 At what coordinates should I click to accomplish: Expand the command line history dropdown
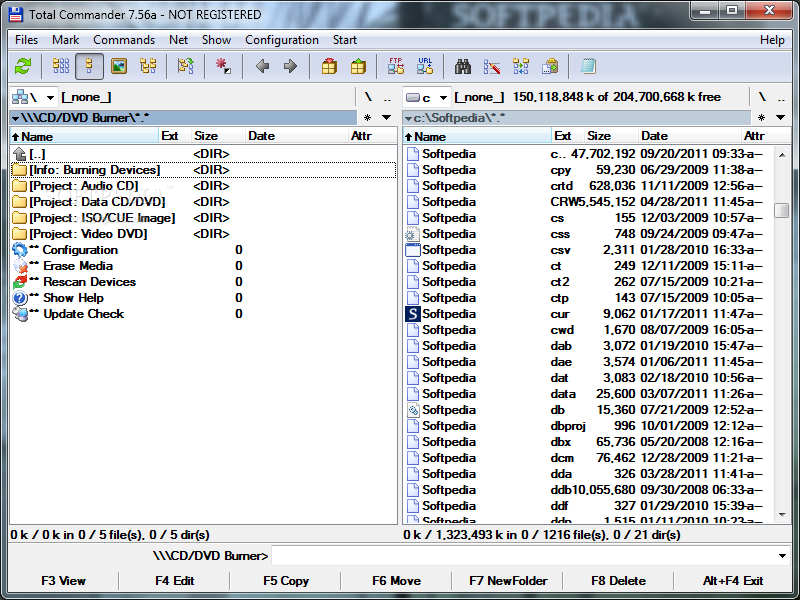(782, 556)
